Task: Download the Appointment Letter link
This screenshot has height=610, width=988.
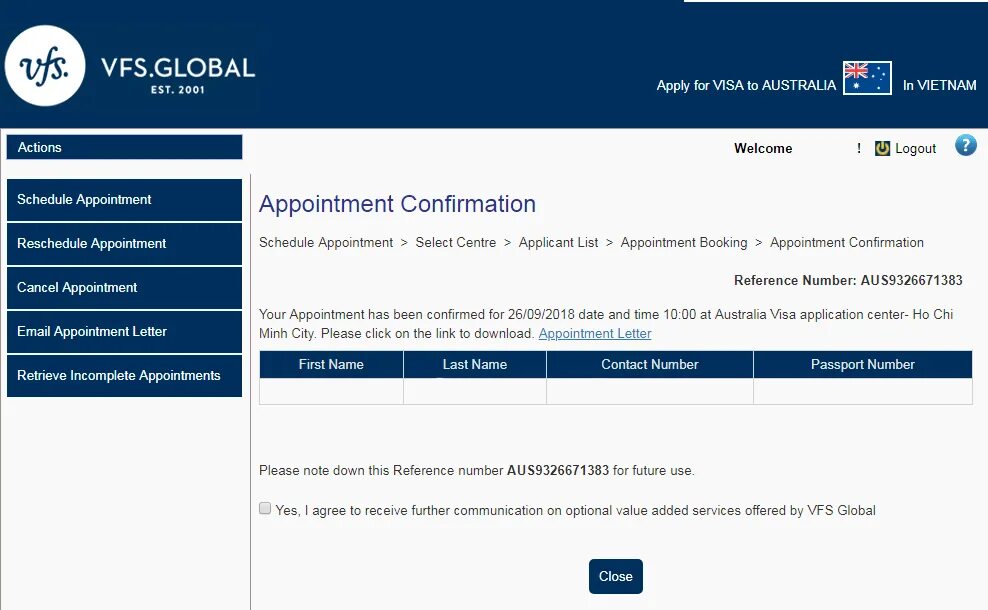Action: tap(595, 334)
